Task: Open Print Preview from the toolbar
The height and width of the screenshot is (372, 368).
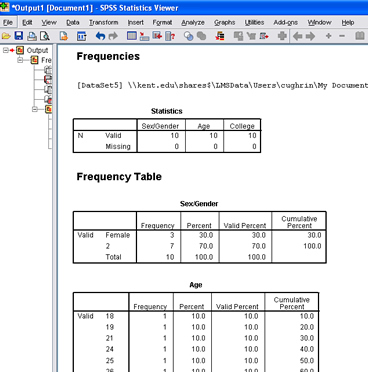Action: tap(44, 36)
